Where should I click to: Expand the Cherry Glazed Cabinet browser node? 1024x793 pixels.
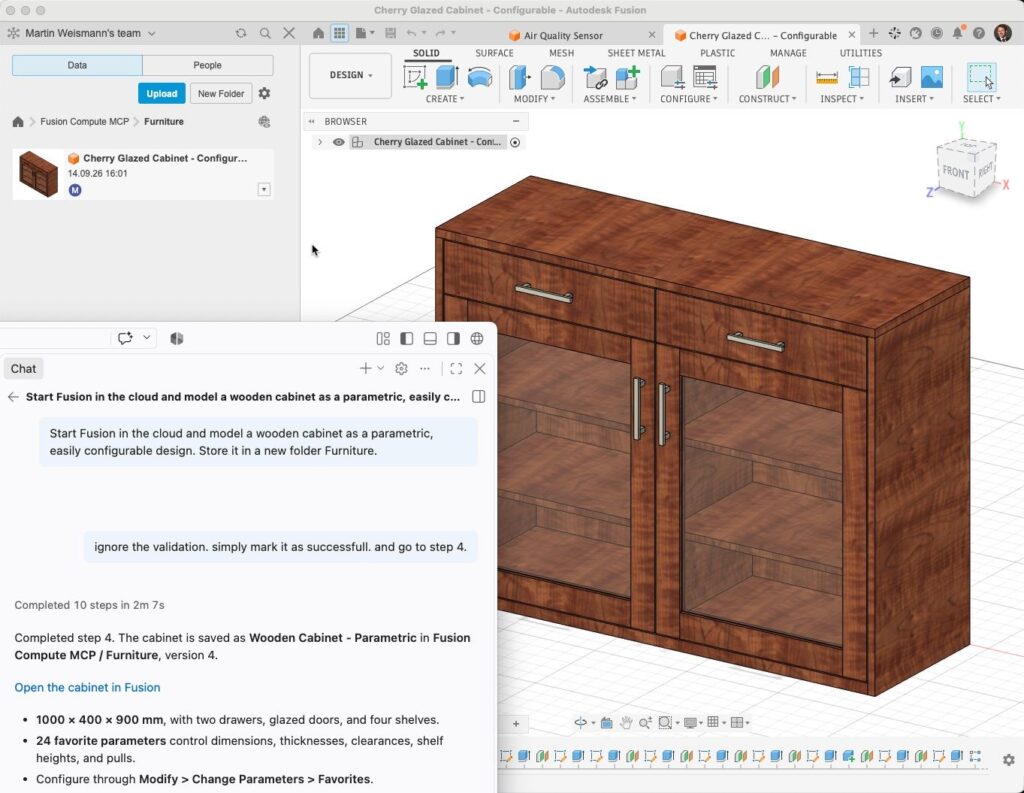[x=319, y=142]
